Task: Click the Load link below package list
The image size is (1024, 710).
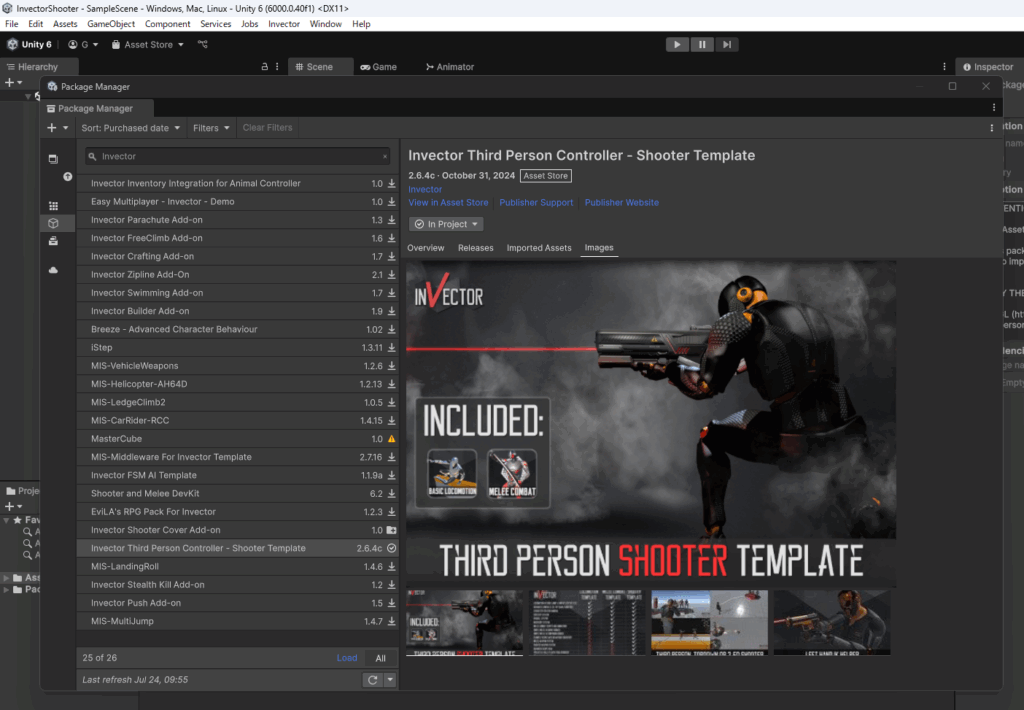Action: point(346,658)
